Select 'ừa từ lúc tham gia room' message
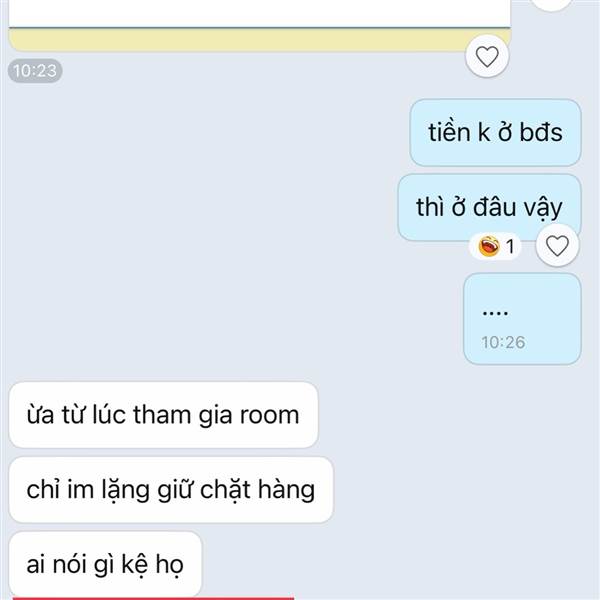600x600 pixels. click(x=163, y=415)
